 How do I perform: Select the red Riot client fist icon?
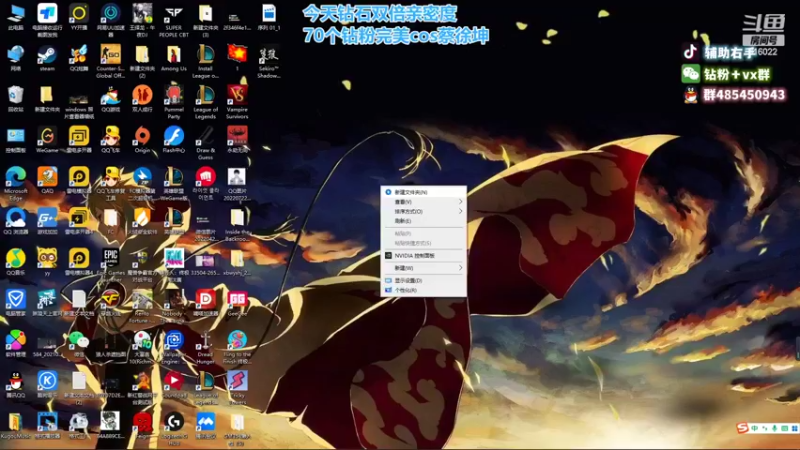[205, 184]
